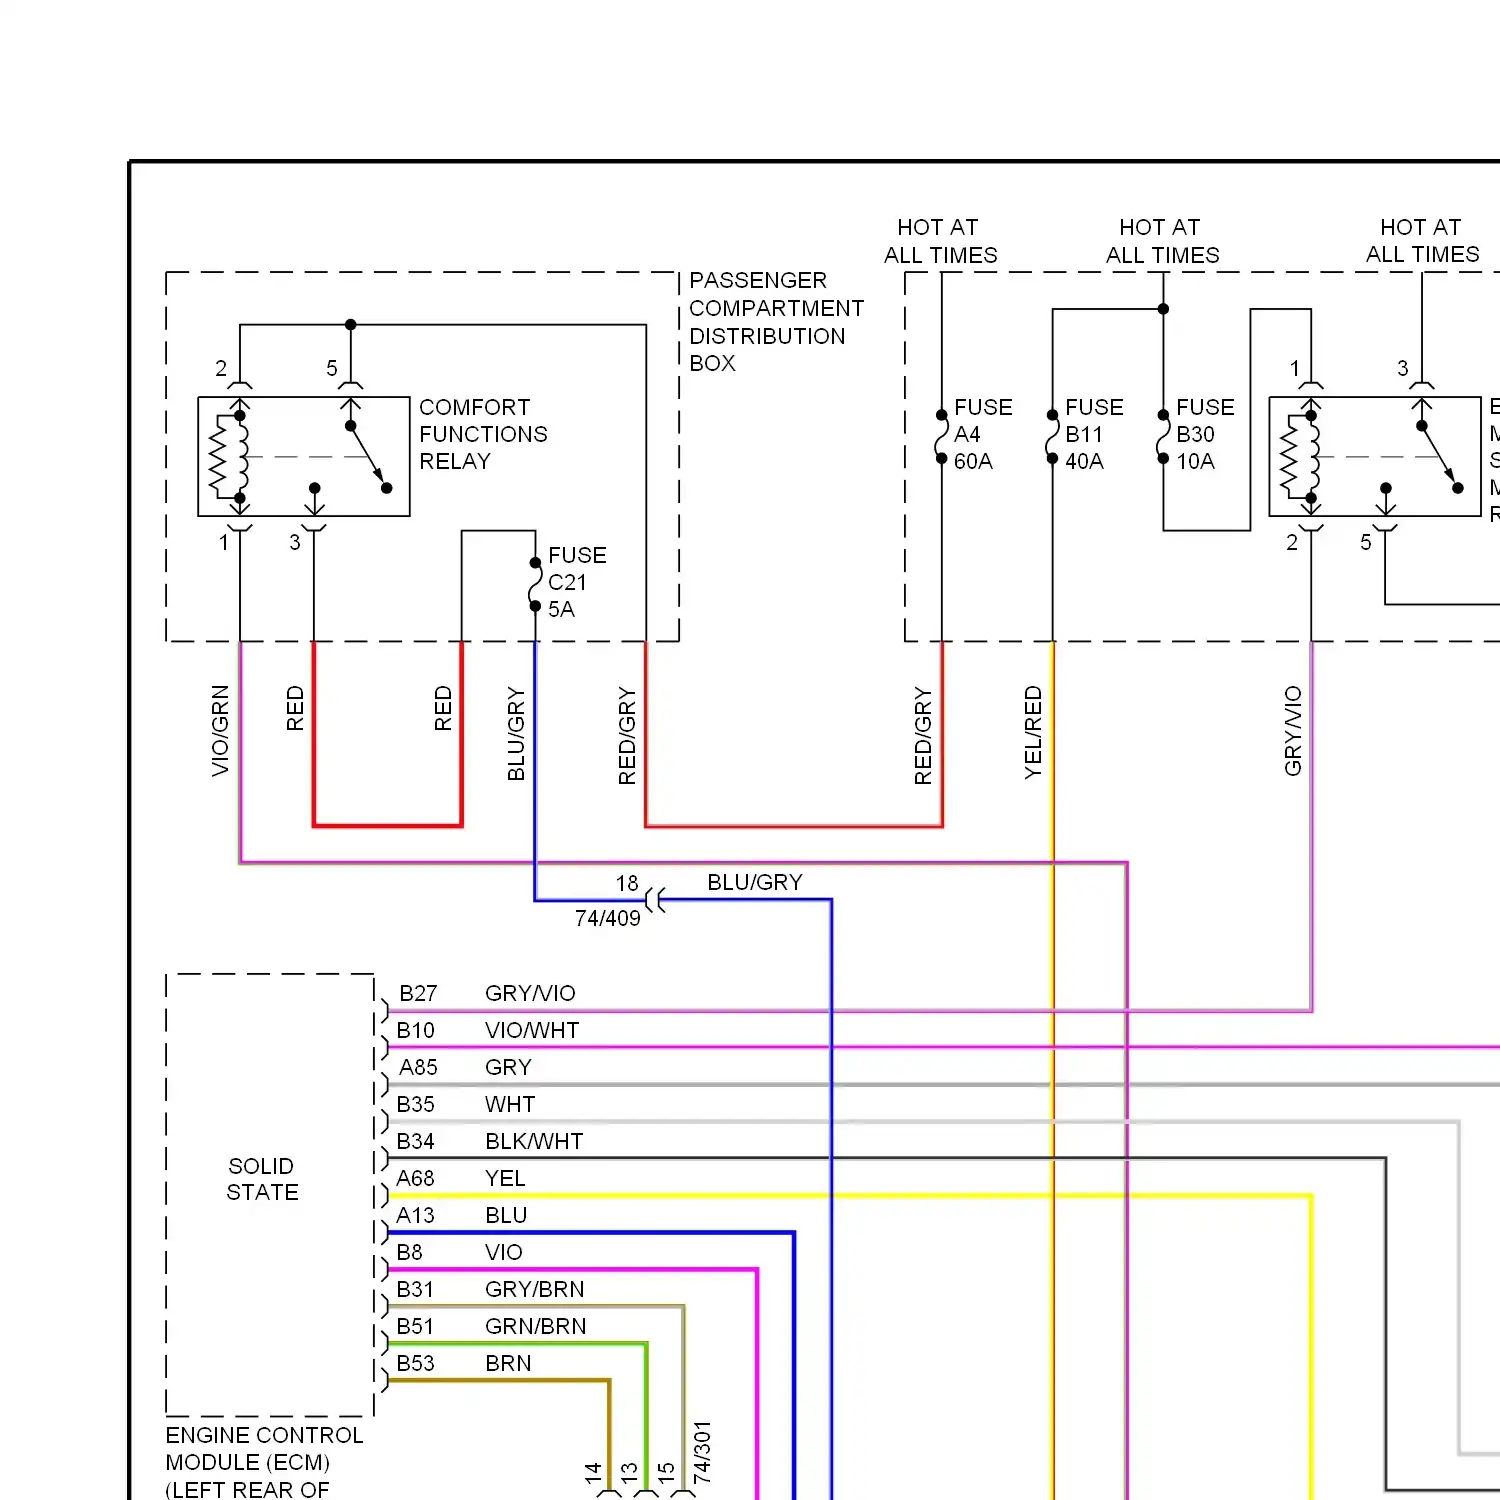Image resolution: width=1500 pixels, height=1500 pixels.
Task: Select HOT AT ALL TIMES above fuses B11 and B30
Action: (1162, 241)
